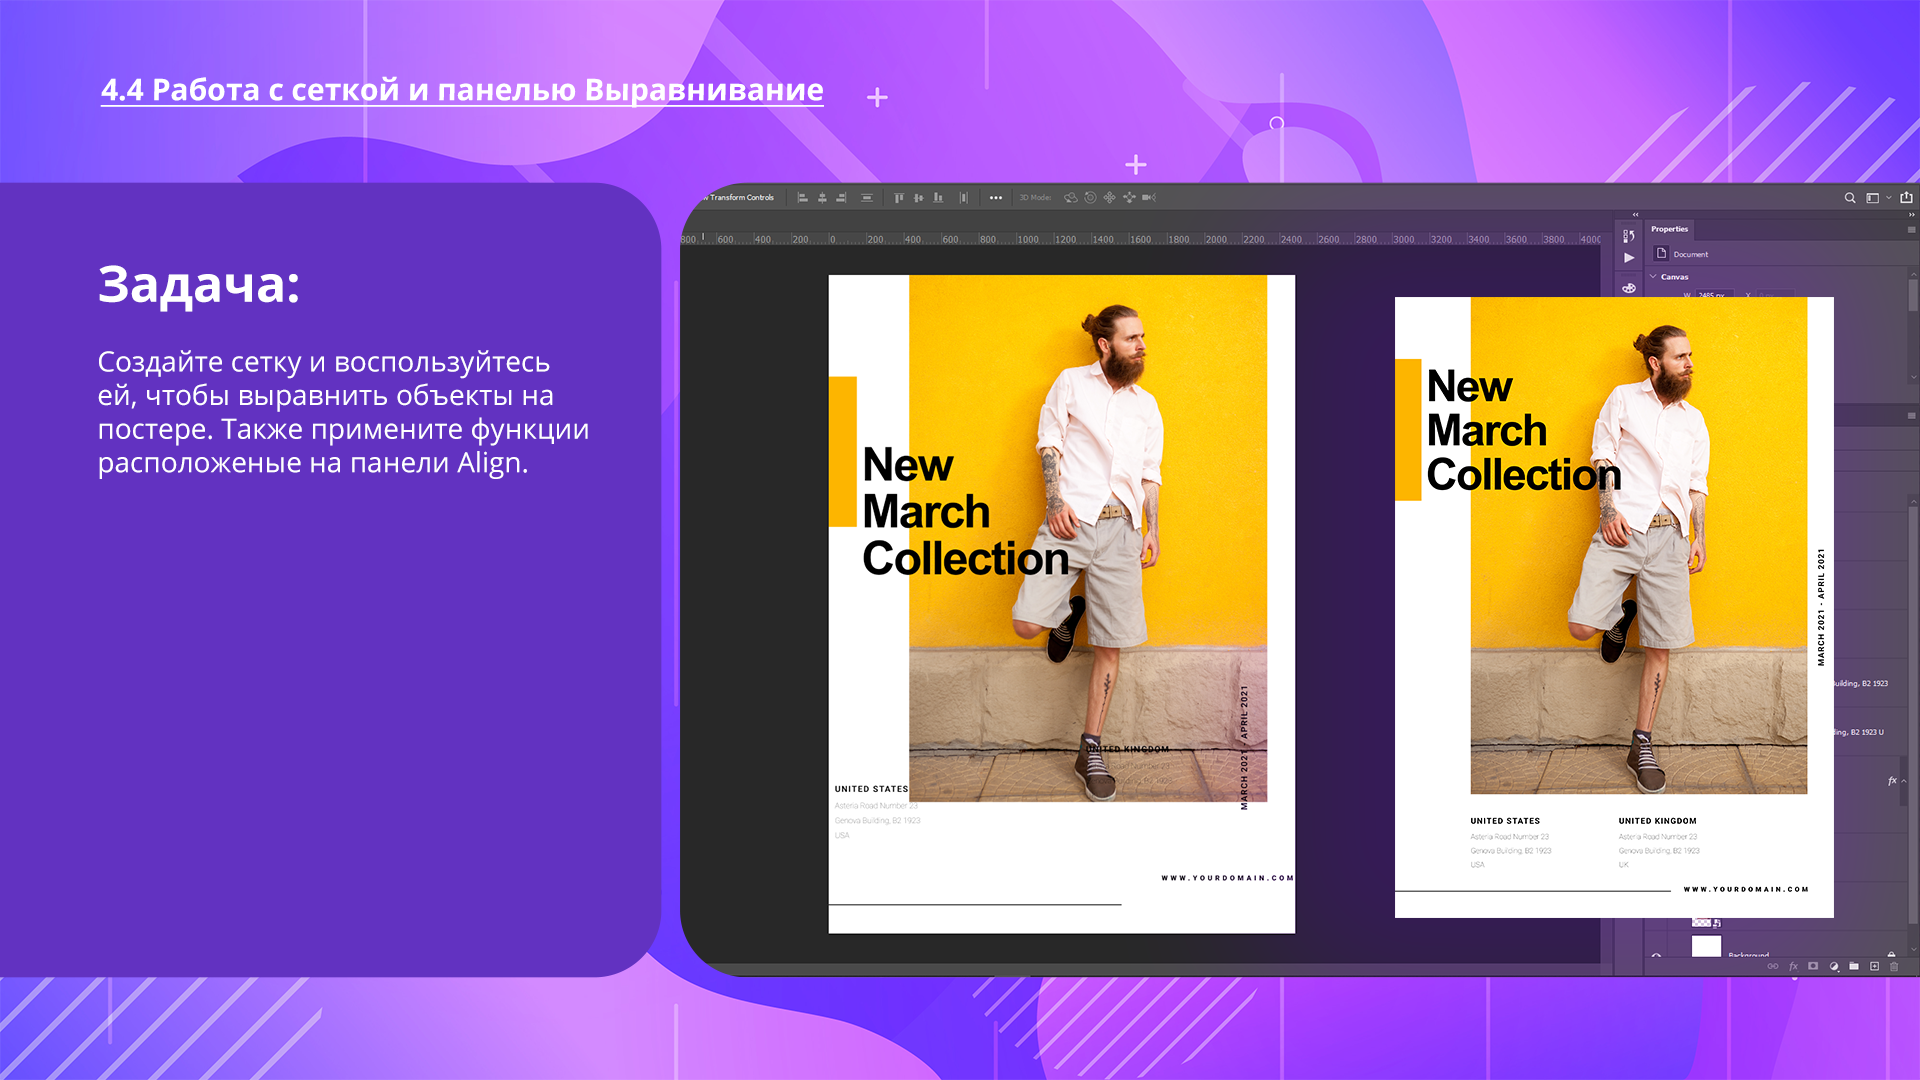This screenshot has height=1080, width=1920.
Task: Open Properties panel hamburger menu
Action: pos(1911,229)
